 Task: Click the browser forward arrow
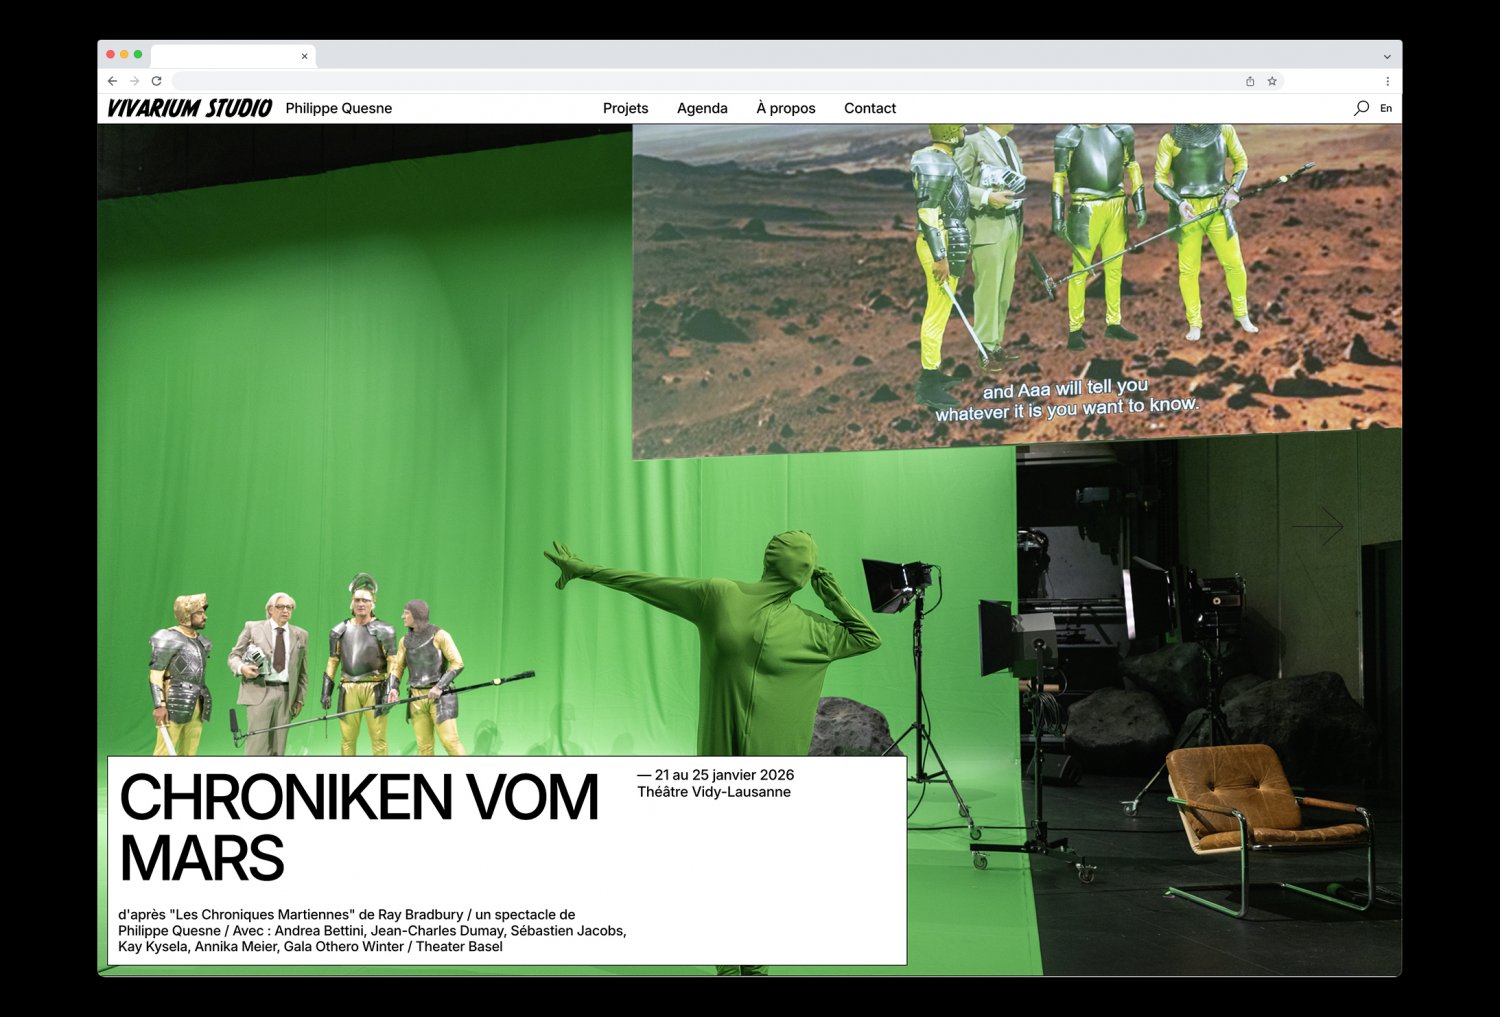134,81
